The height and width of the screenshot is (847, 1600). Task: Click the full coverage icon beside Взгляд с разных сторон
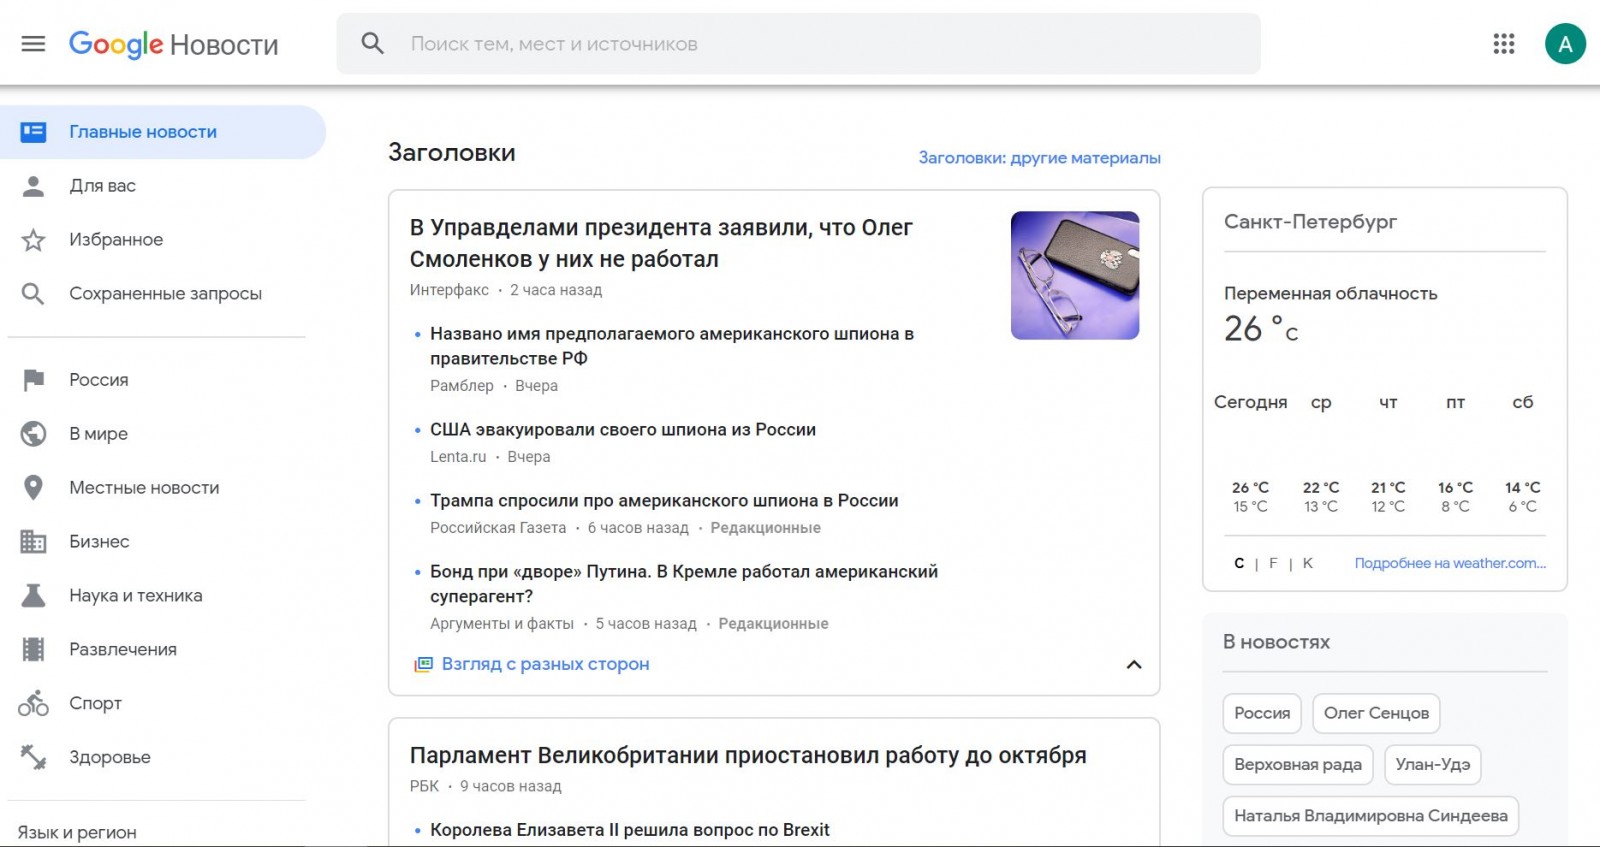coord(423,664)
